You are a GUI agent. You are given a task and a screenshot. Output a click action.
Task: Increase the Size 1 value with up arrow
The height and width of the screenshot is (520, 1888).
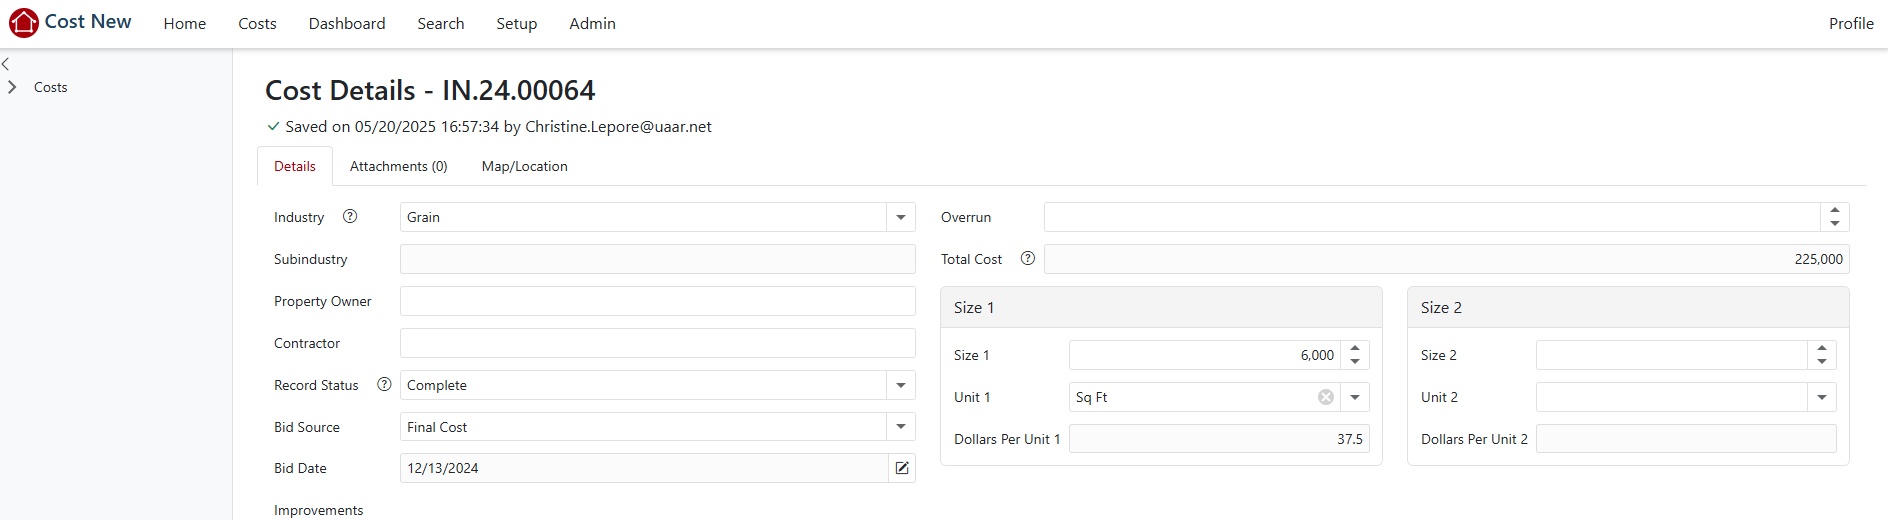[x=1355, y=349]
